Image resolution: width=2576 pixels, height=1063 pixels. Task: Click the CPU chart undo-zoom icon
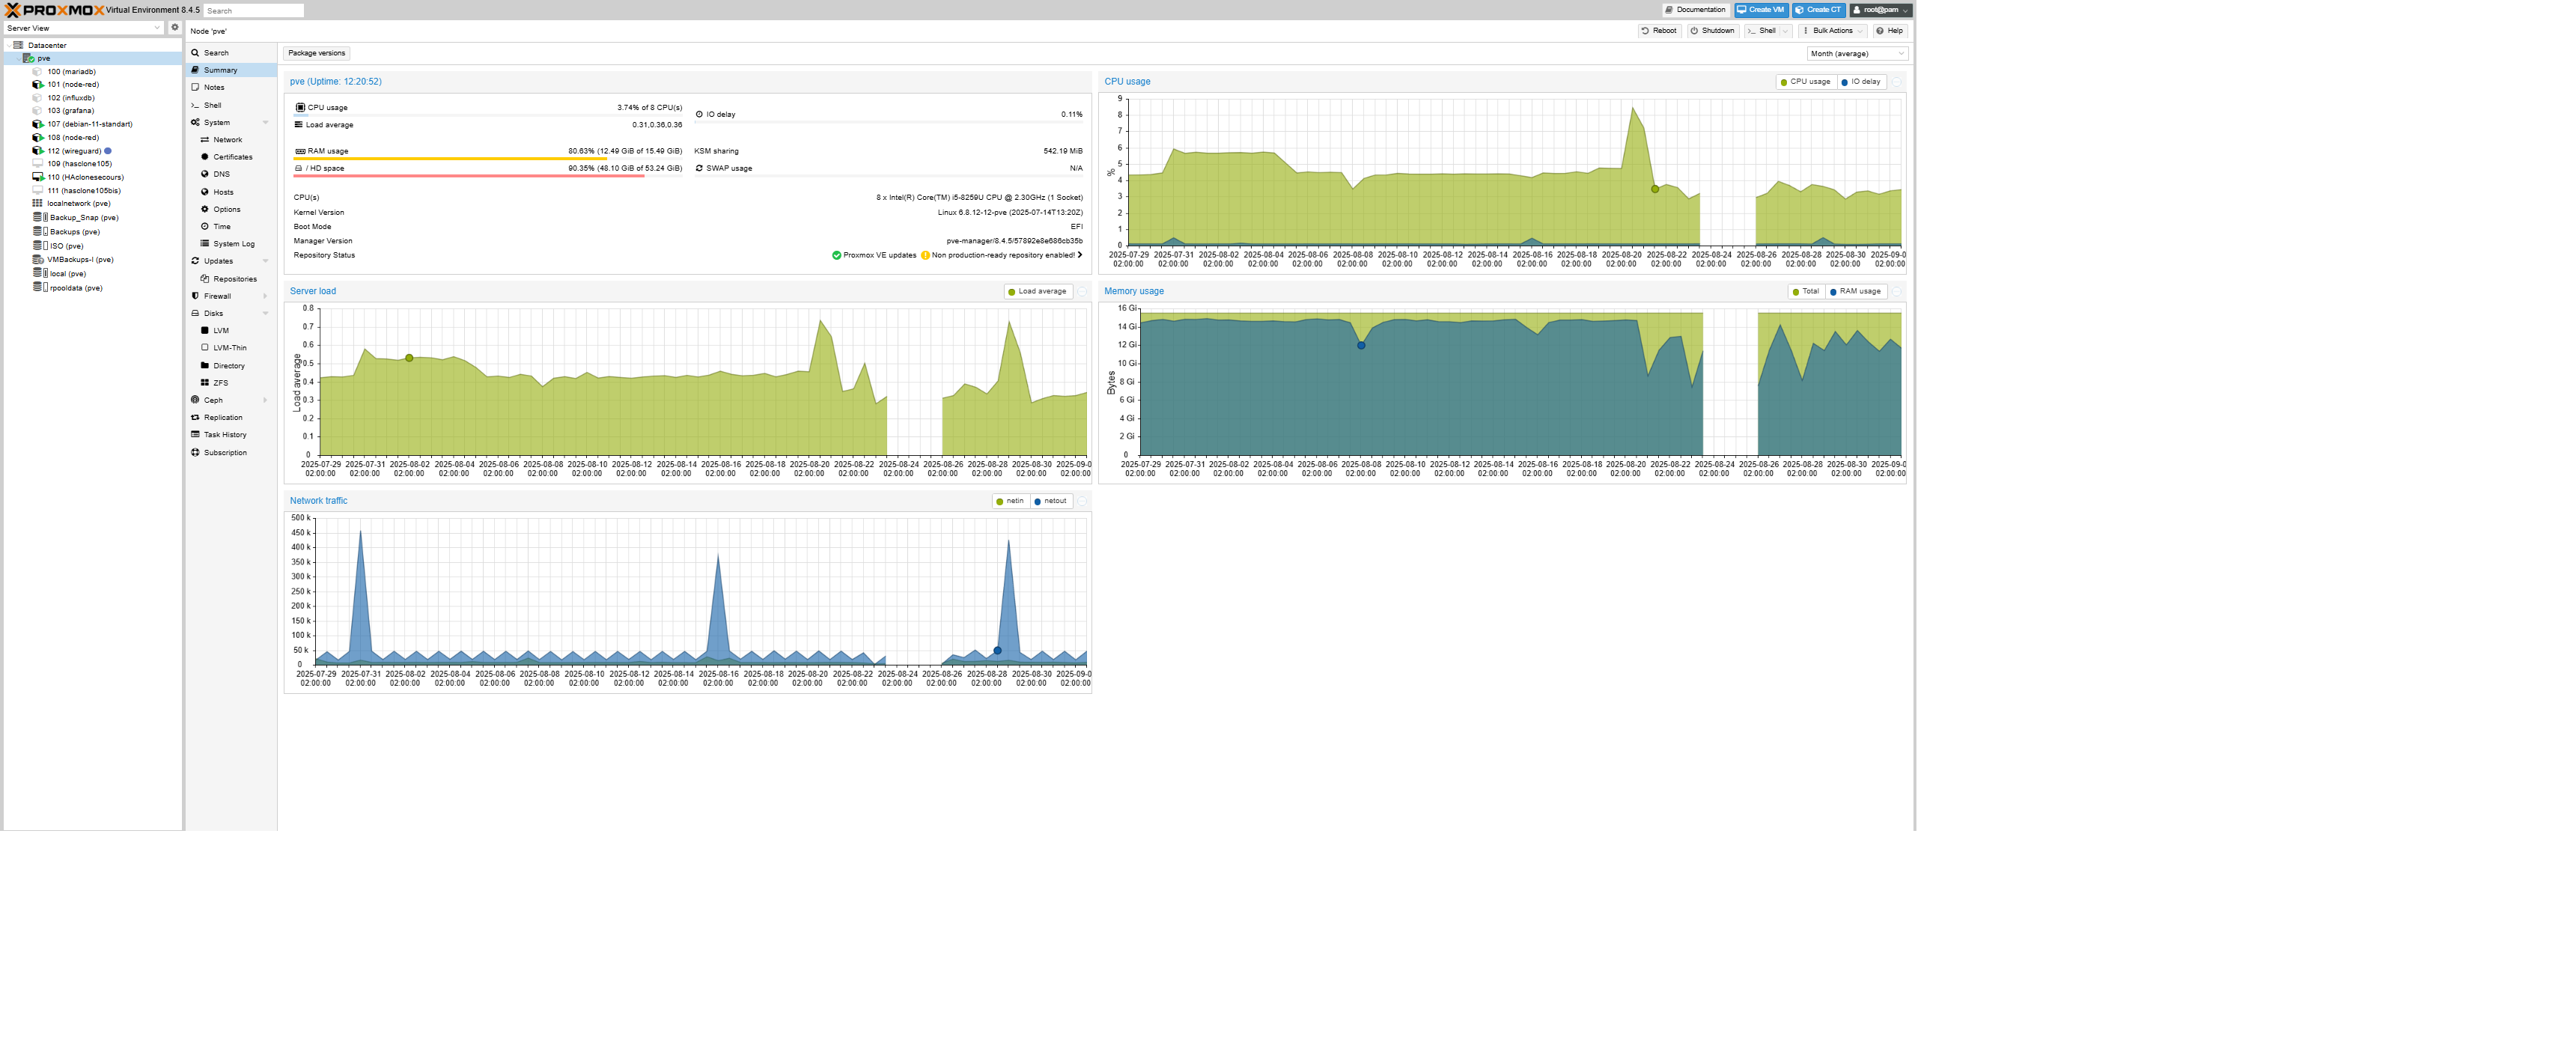pos(1897,82)
